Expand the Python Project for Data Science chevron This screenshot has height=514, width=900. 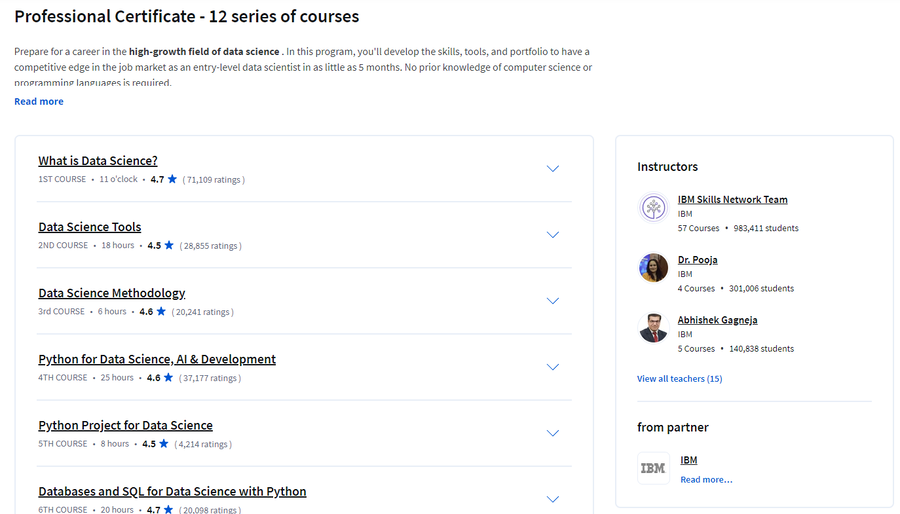553,433
